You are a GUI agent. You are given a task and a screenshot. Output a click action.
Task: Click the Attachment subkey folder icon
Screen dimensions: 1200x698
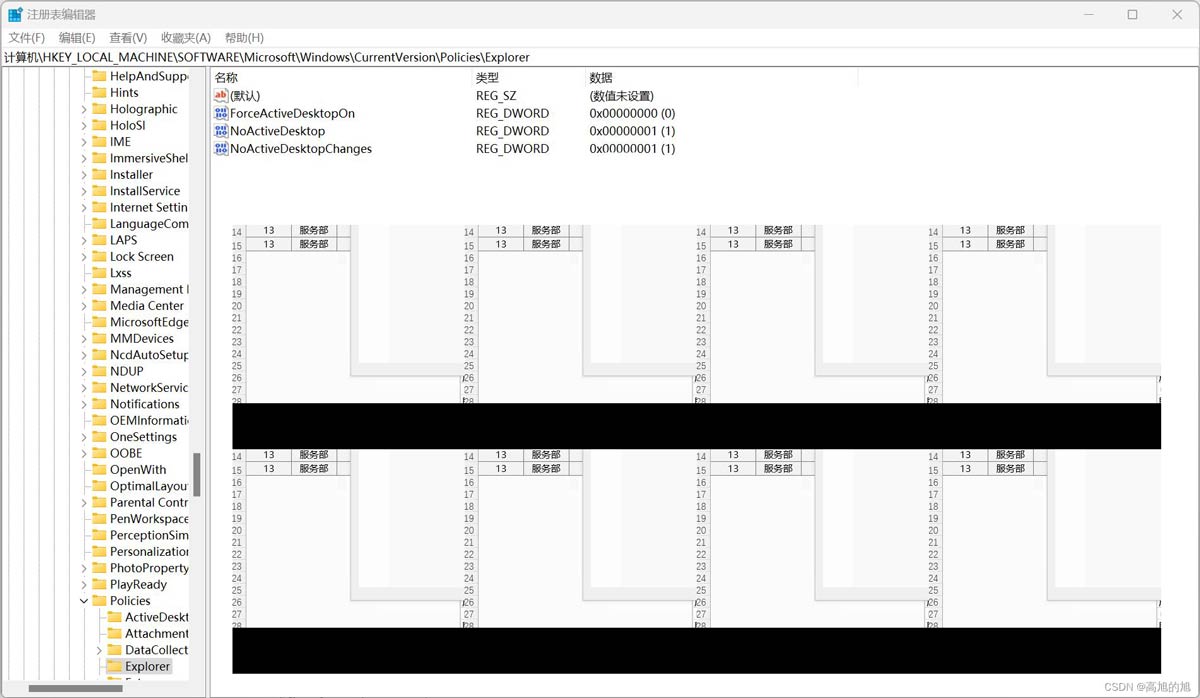114,634
